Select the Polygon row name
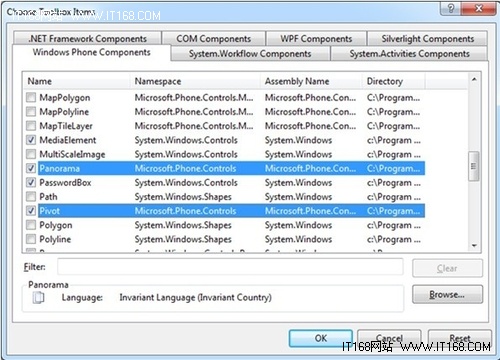This screenshot has width=500, height=360. (56, 225)
